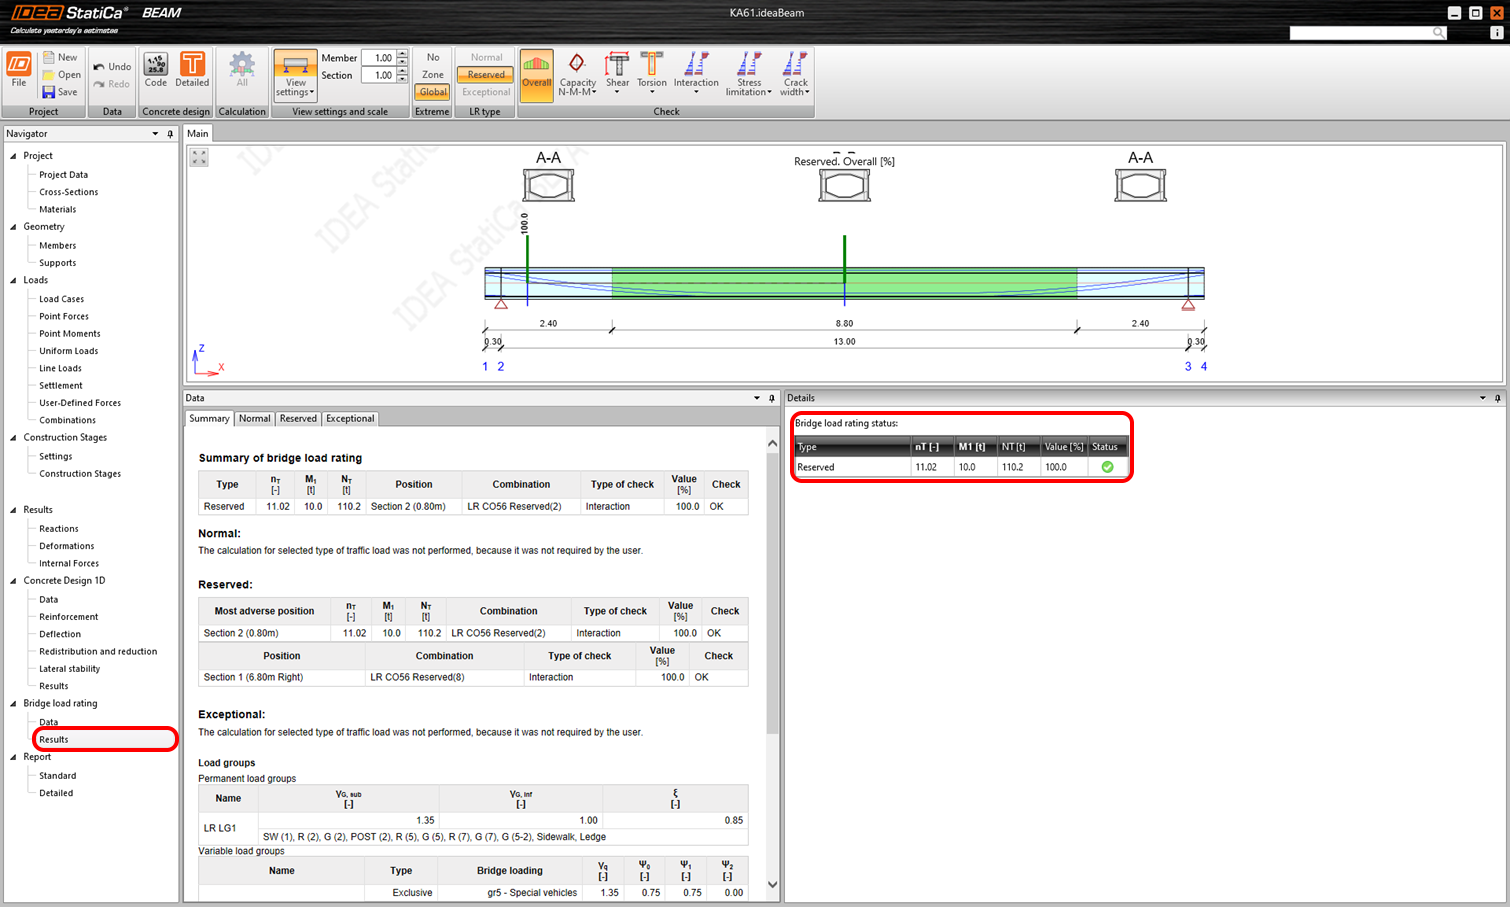Click the Member scale input field
Image resolution: width=1510 pixels, height=907 pixels.
pyautogui.click(x=378, y=58)
